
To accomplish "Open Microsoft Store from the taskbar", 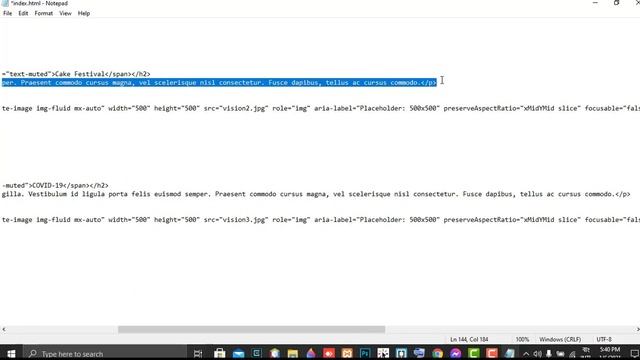I will [220, 353].
